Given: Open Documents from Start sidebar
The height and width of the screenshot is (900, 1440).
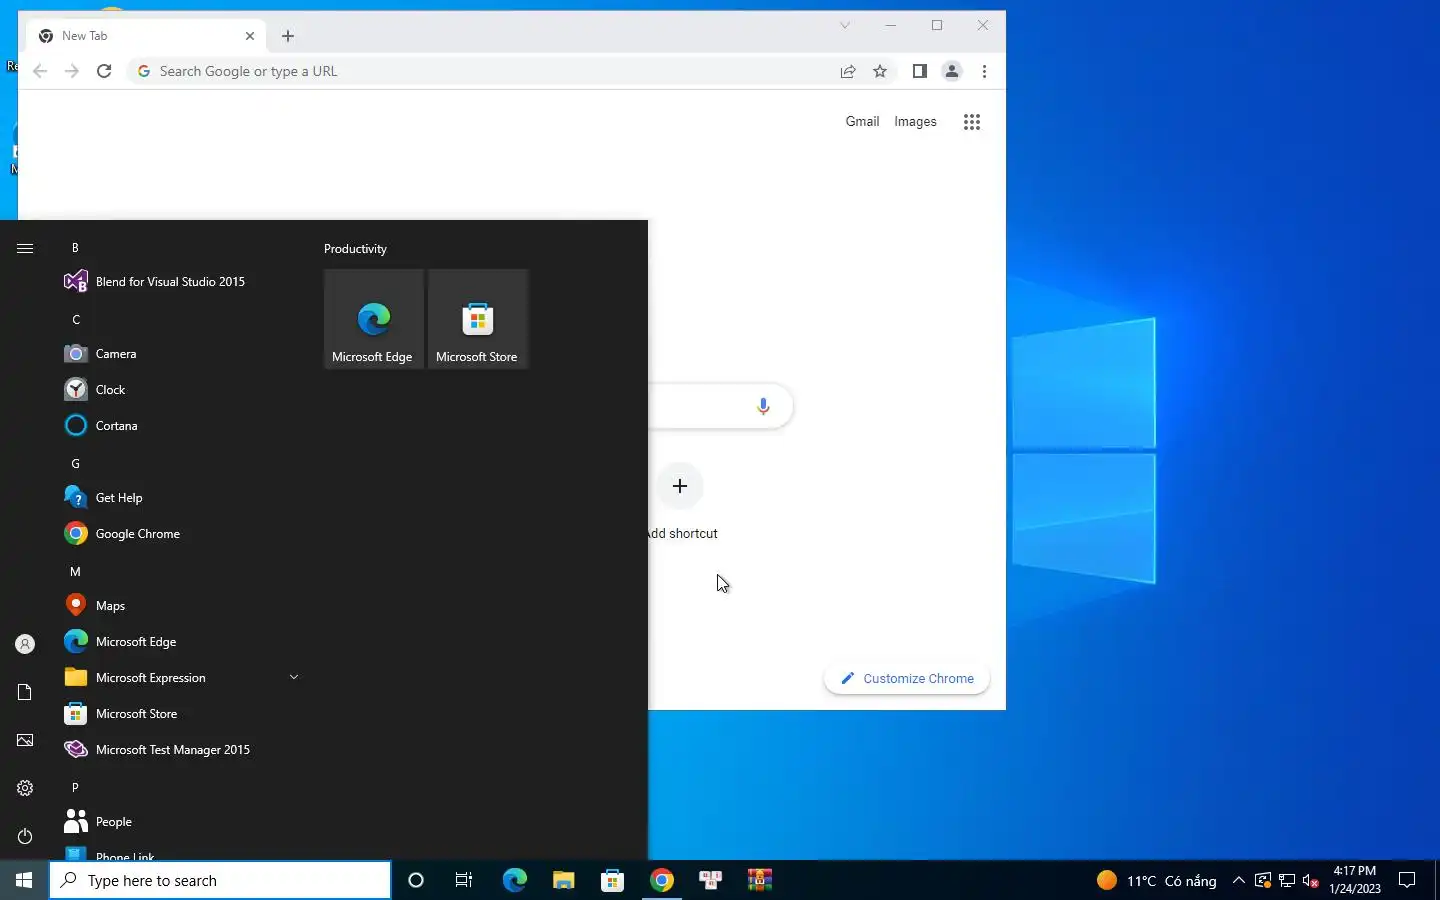Looking at the screenshot, I should tap(25, 692).
